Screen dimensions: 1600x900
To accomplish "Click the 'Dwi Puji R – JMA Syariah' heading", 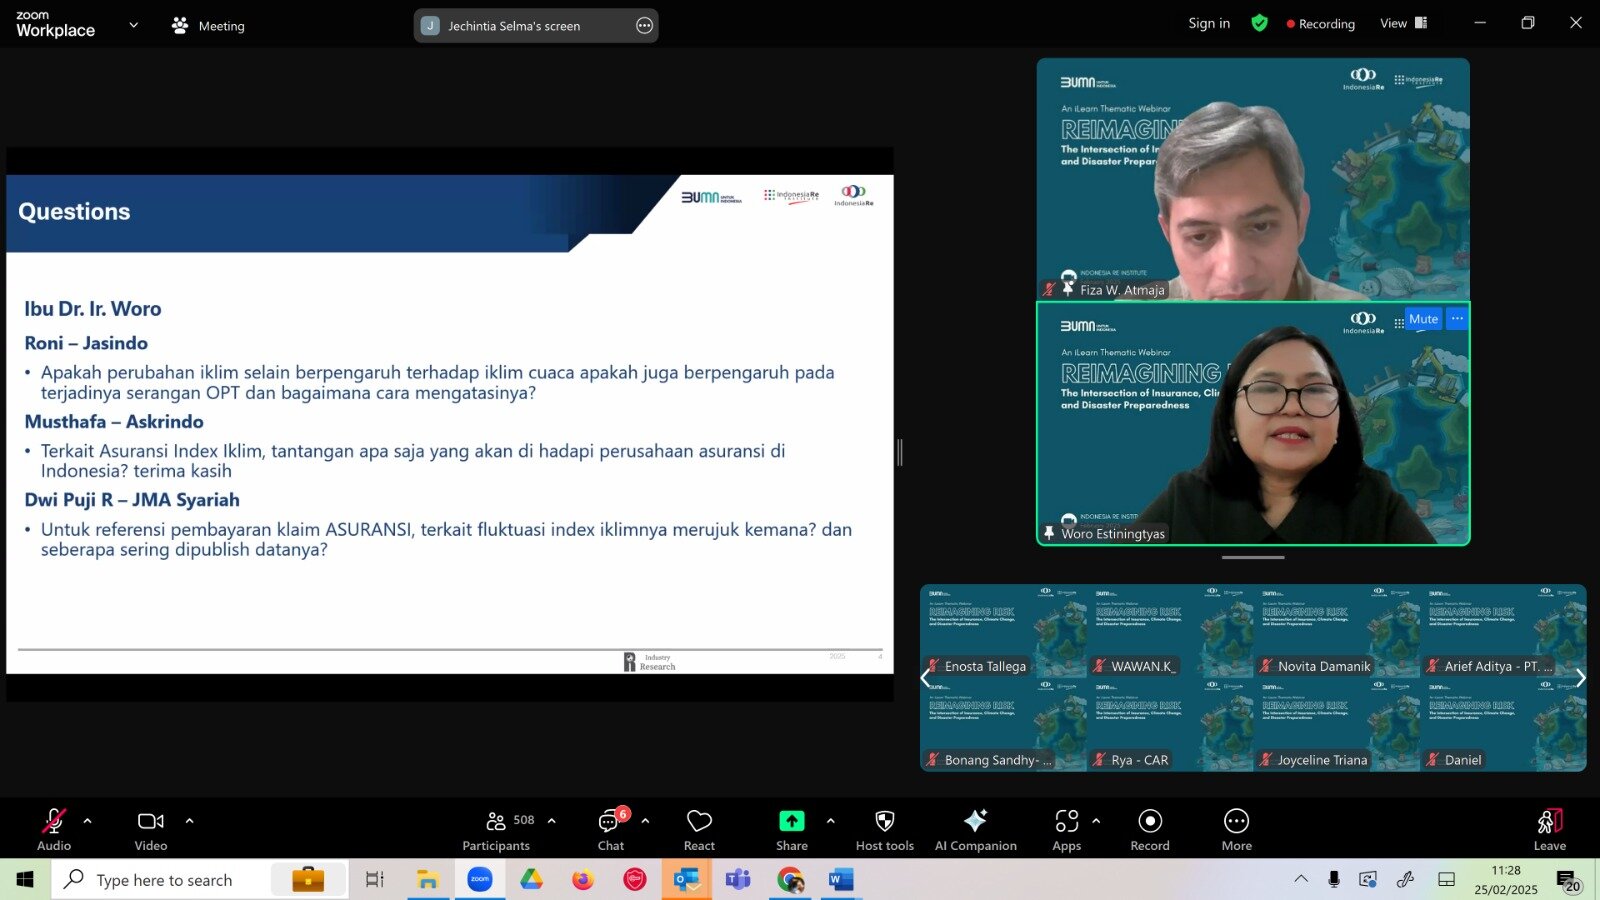I will 132,500.
